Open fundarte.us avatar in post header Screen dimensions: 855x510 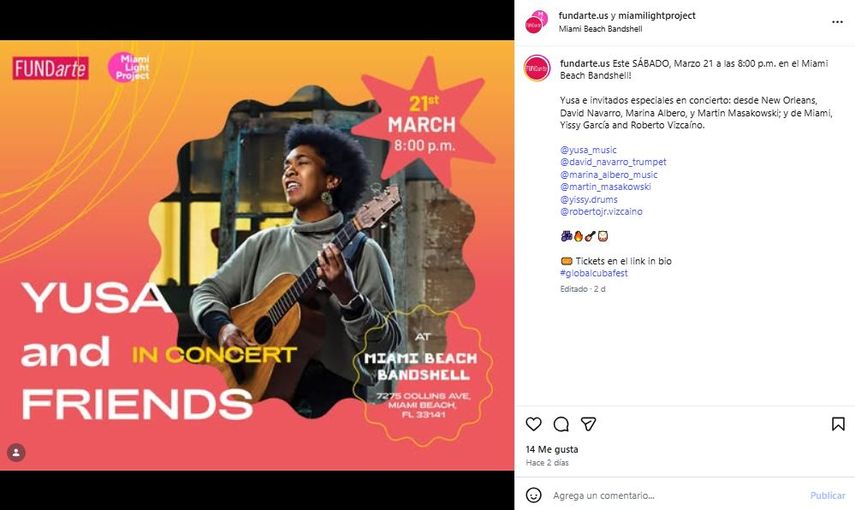tap(536, 21)
